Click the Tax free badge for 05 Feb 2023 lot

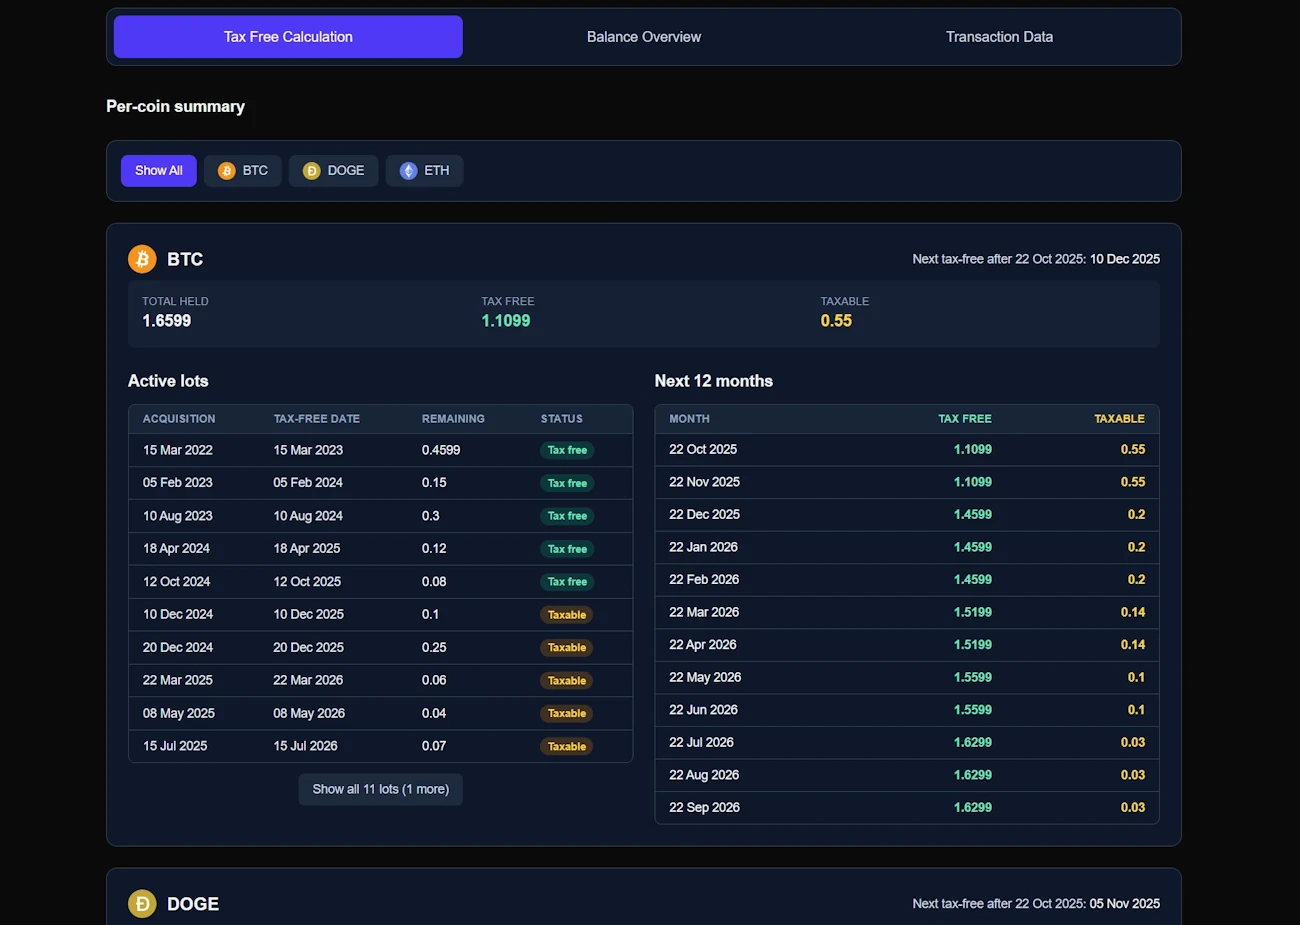[567, 483]
